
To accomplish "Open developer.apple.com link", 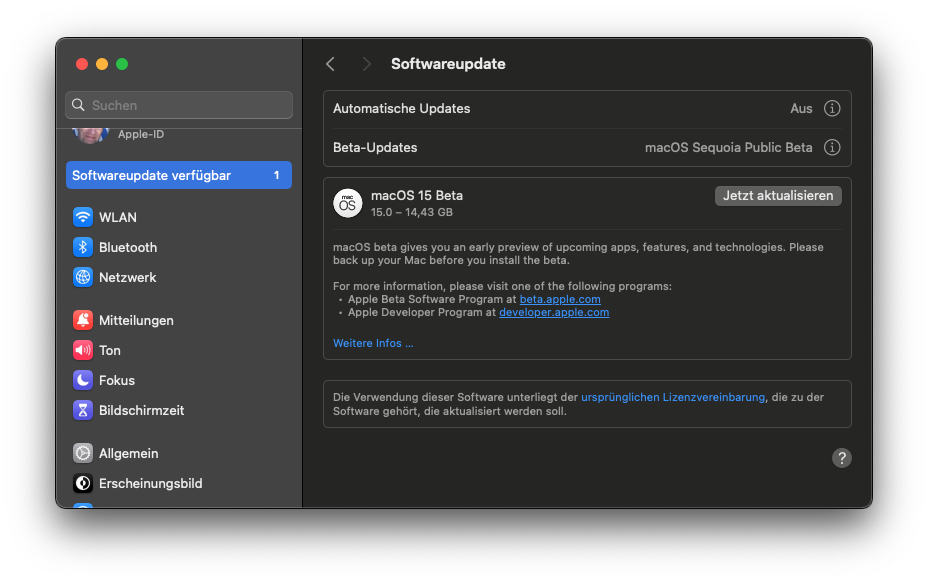I will coord(554,312).
